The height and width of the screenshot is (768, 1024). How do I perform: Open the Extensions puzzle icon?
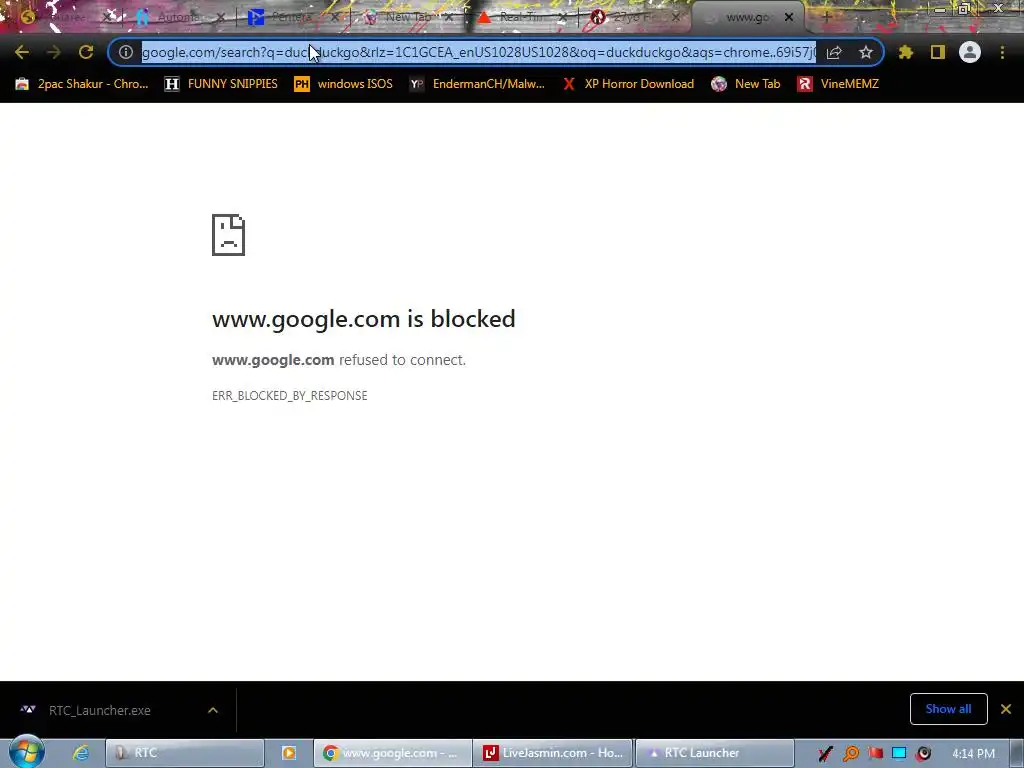906,52
